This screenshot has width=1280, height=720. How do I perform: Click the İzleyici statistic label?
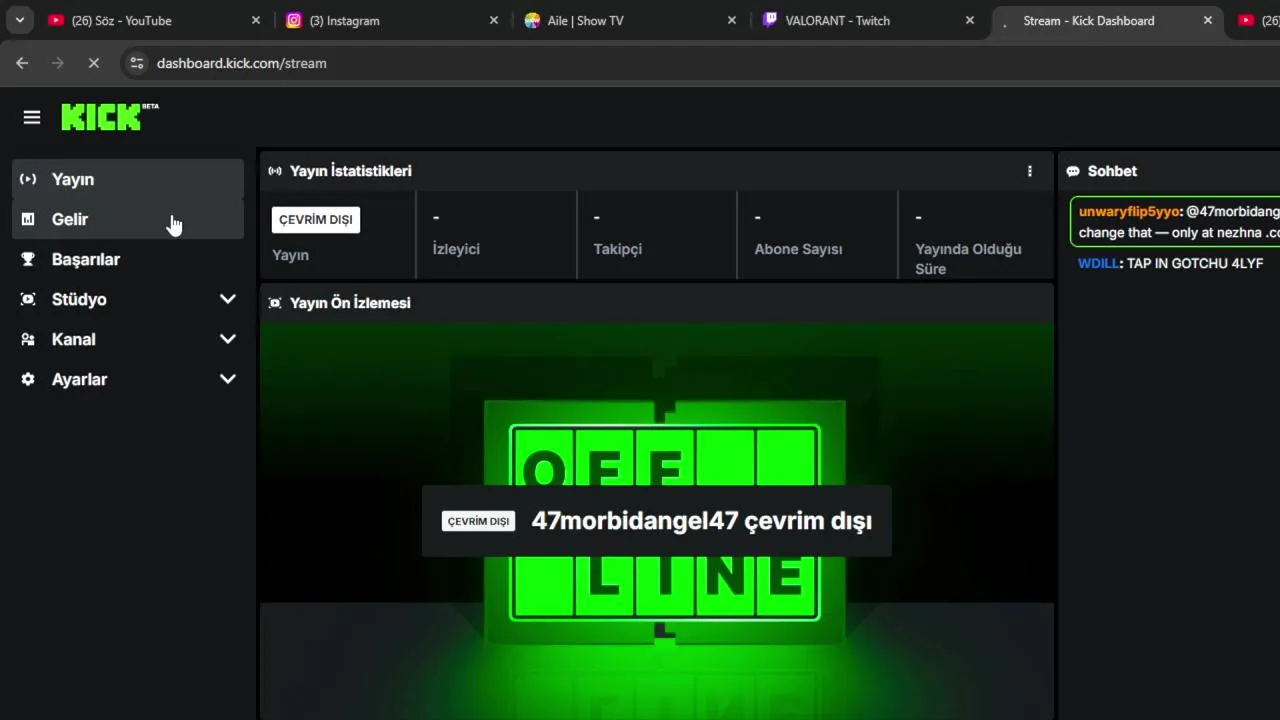coord(456,249)
